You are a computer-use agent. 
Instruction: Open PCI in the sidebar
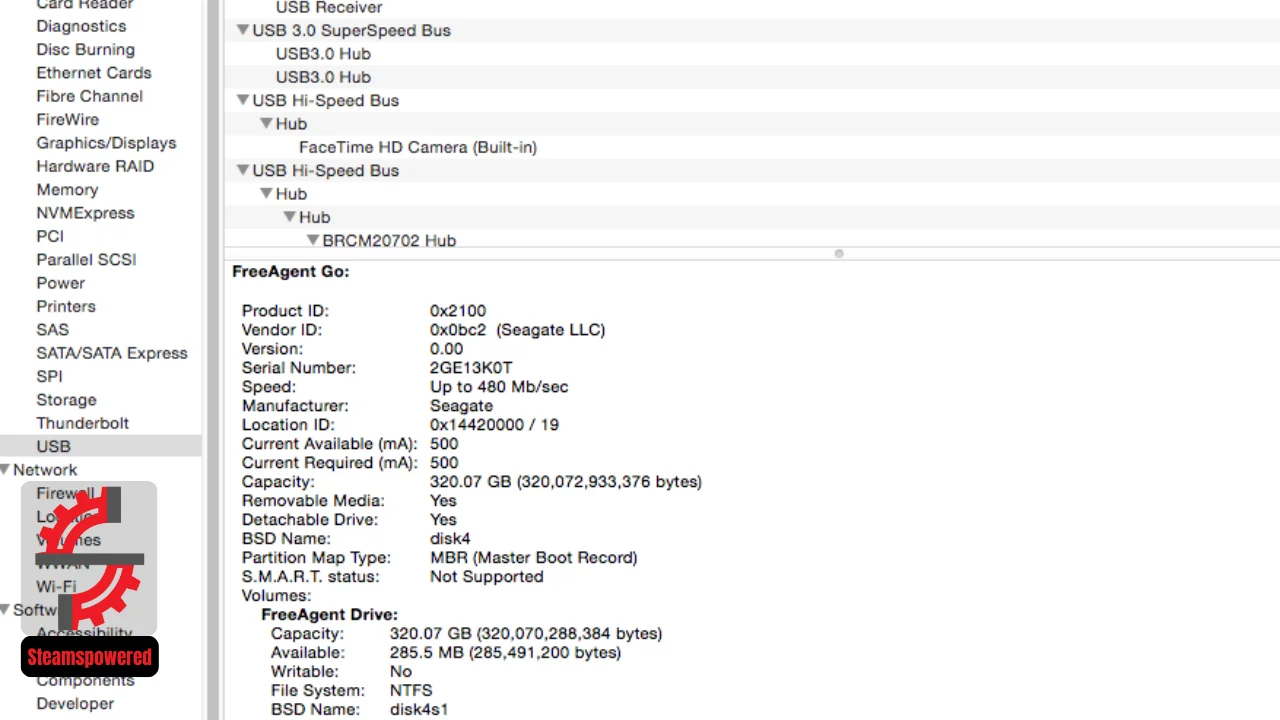(x=50, y=236)
